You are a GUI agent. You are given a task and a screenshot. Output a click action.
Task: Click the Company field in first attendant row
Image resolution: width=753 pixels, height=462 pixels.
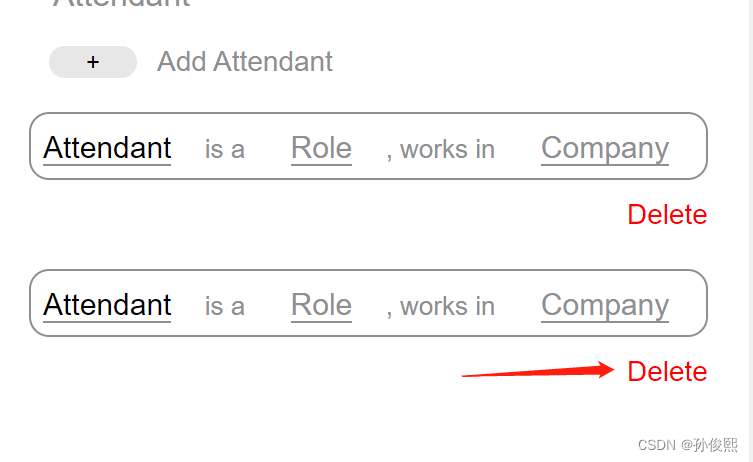[x=604, y=148]
